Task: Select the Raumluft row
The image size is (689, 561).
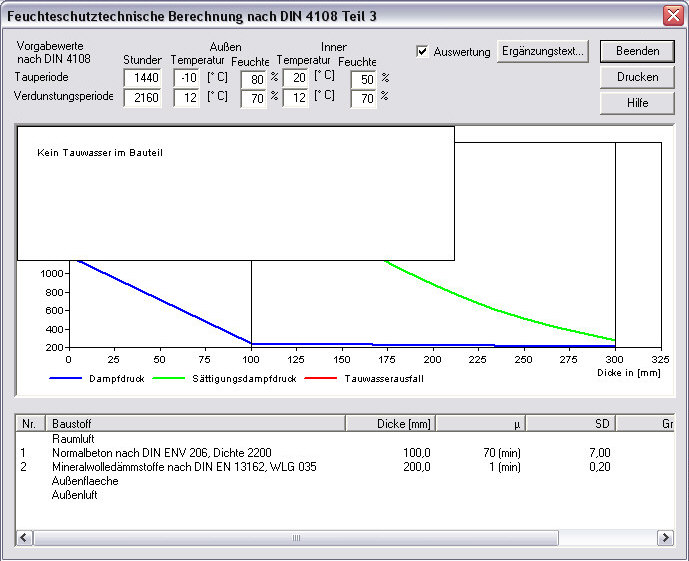Action: [344, 439]
